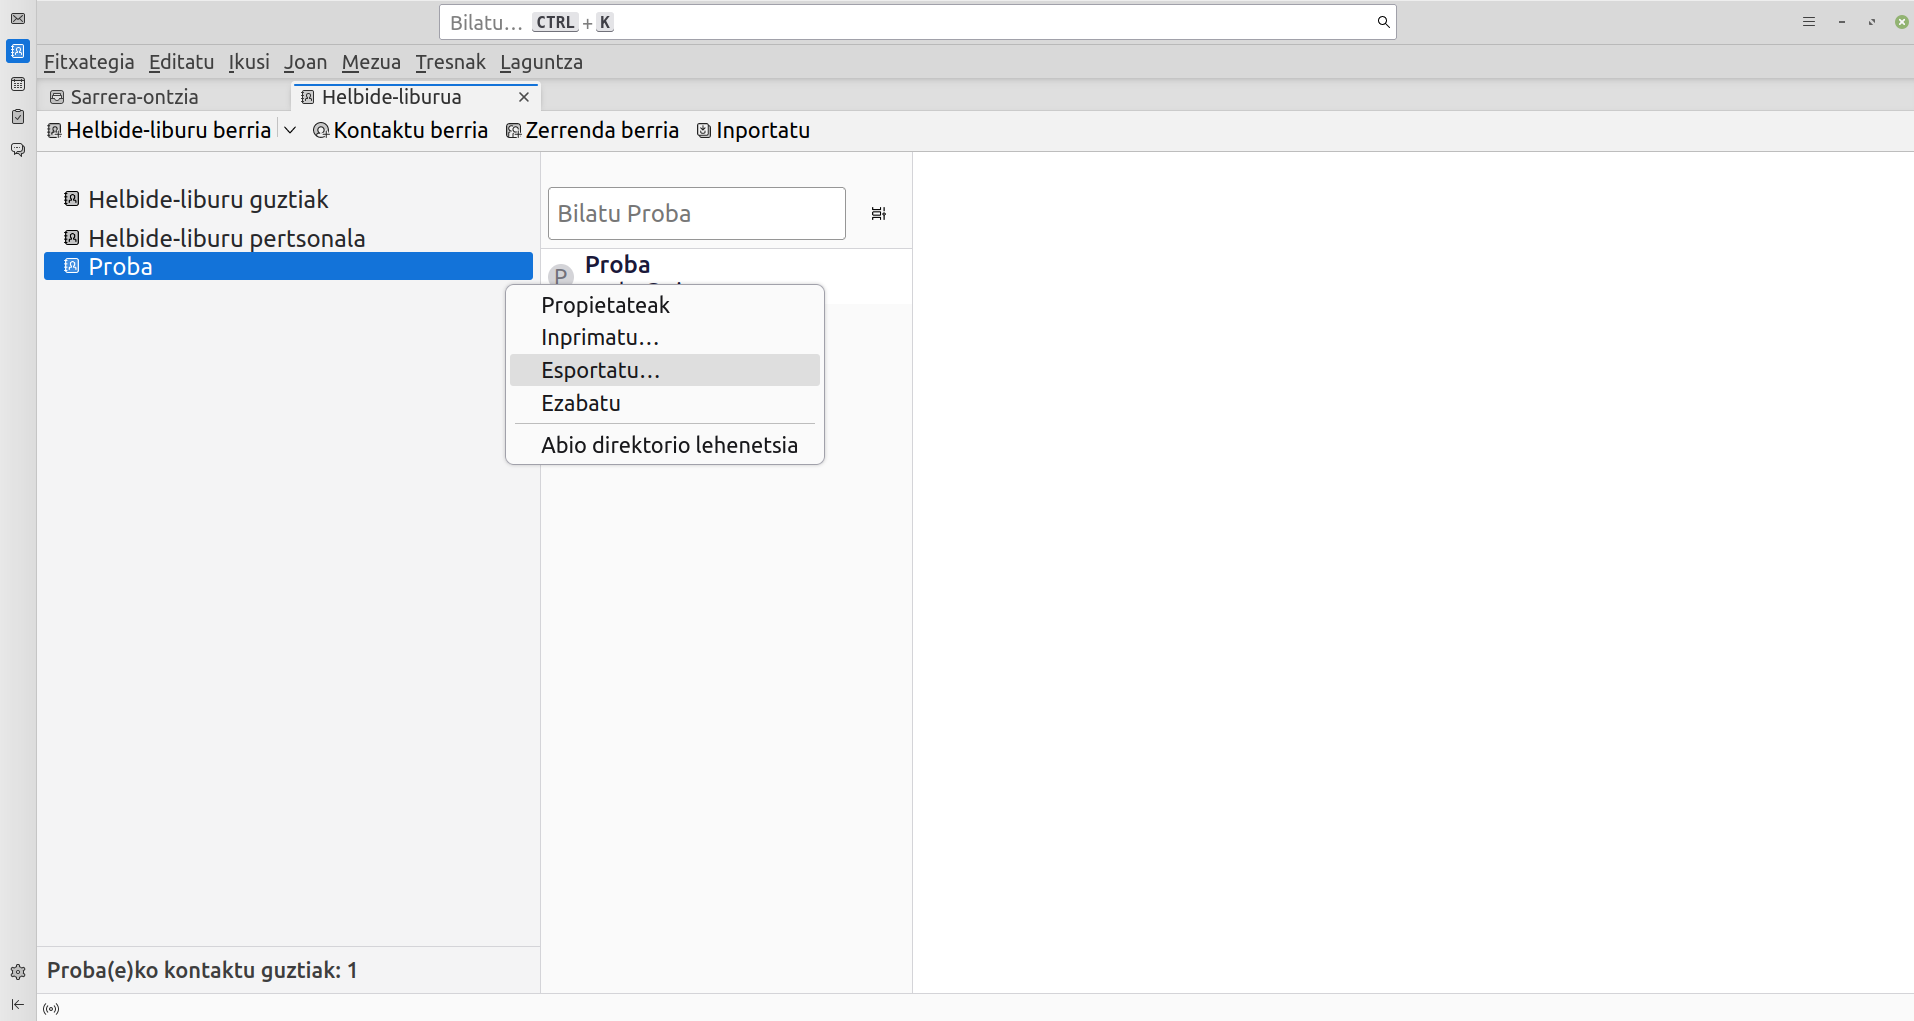1914x1021 pixels.
Task: Open the Tresnak menu
Action: click(x=450, y=62)
